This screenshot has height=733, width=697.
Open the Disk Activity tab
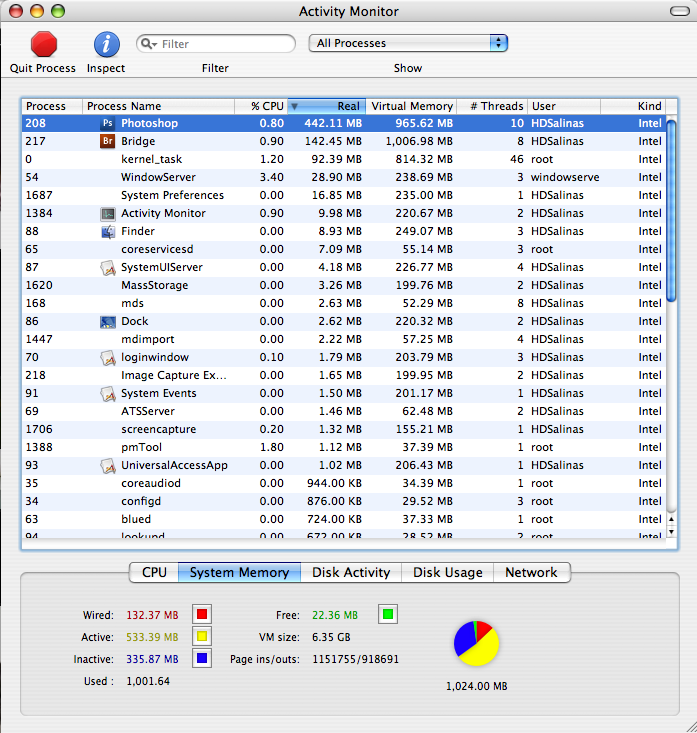click(x=351, y=572)
